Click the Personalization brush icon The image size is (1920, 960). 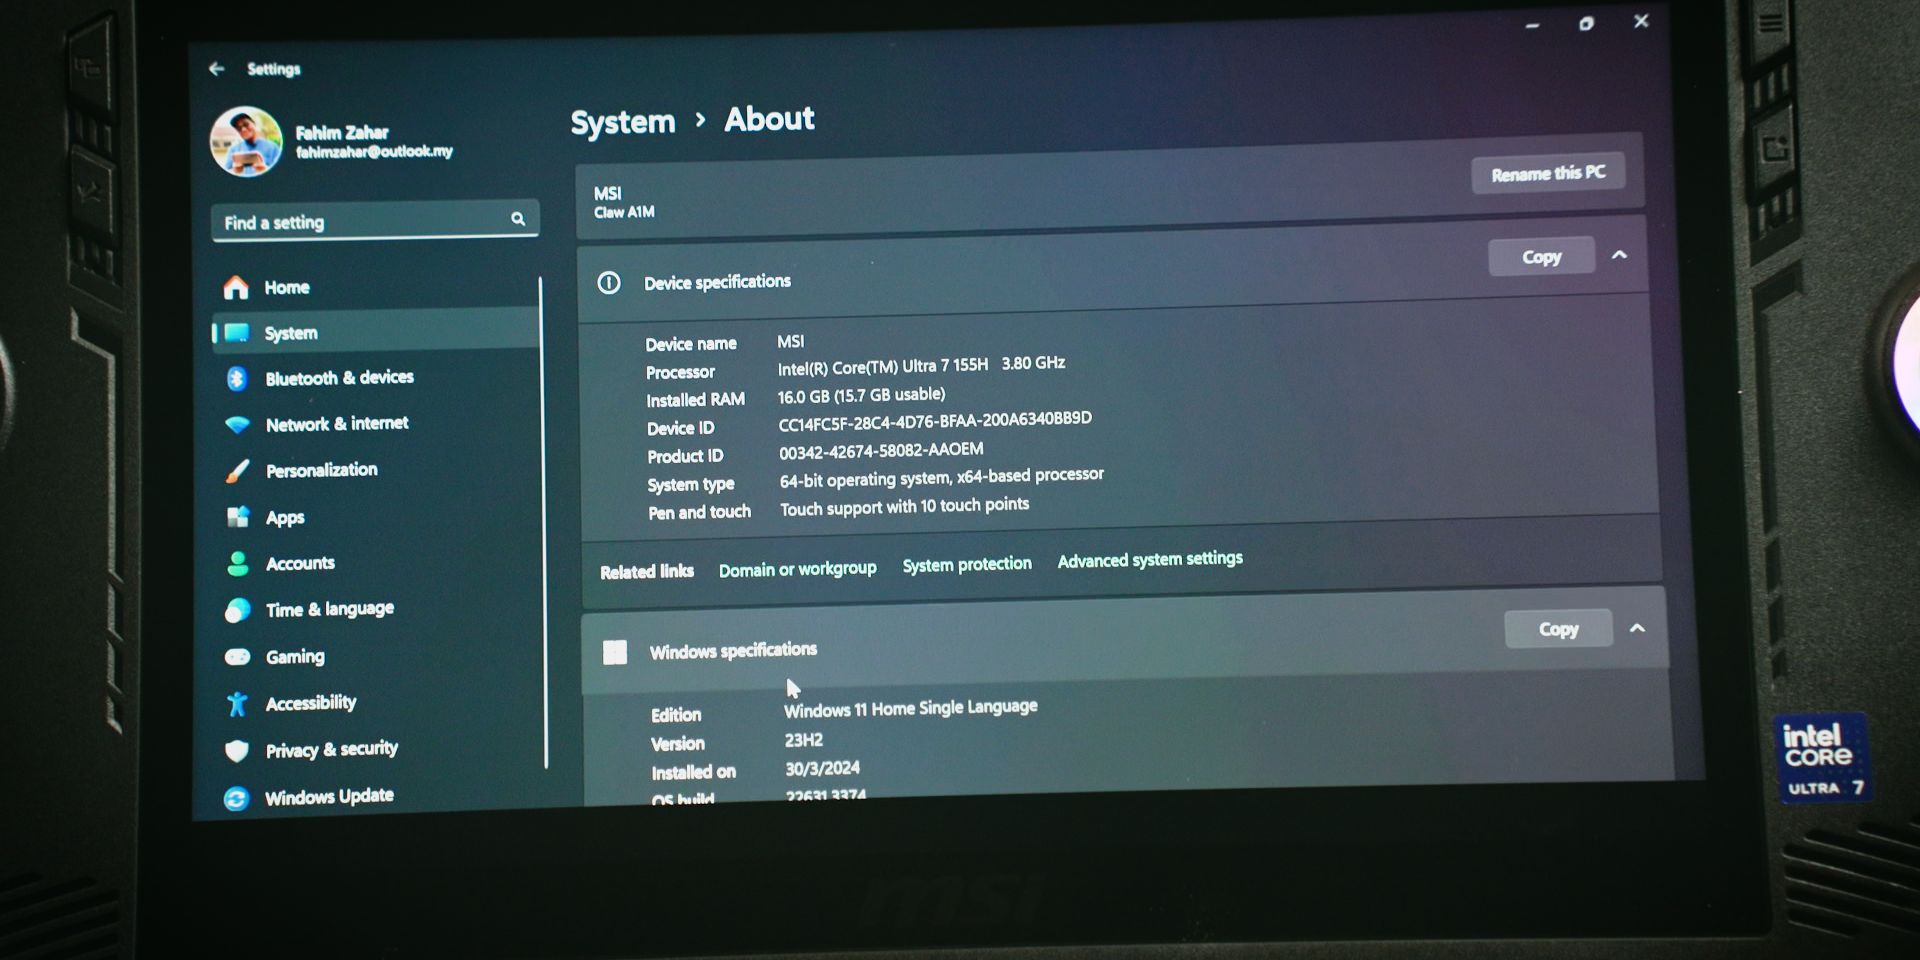point(237,471)
